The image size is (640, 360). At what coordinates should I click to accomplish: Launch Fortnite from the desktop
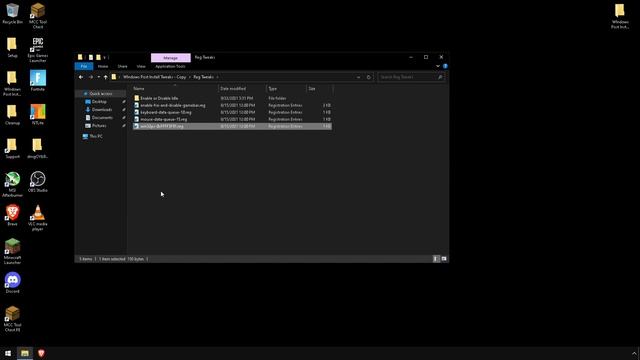coord(38,80)
